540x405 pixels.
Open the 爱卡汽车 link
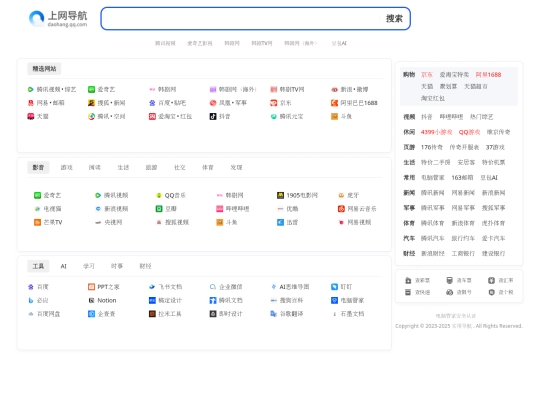pos(494,238)
